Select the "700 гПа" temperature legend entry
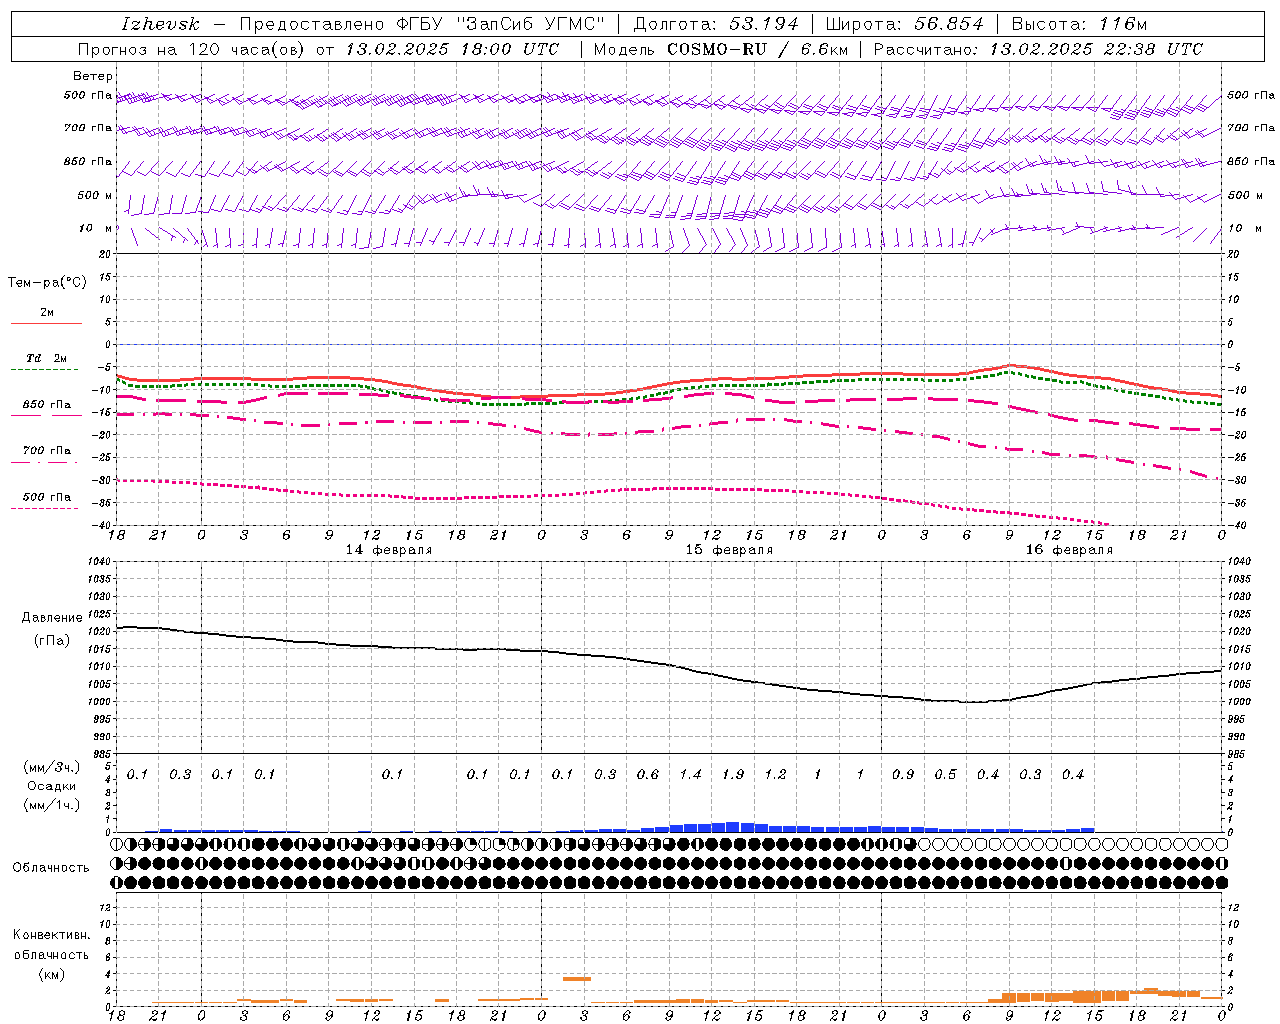The image size is (1280, 1024). click(47, 451)
